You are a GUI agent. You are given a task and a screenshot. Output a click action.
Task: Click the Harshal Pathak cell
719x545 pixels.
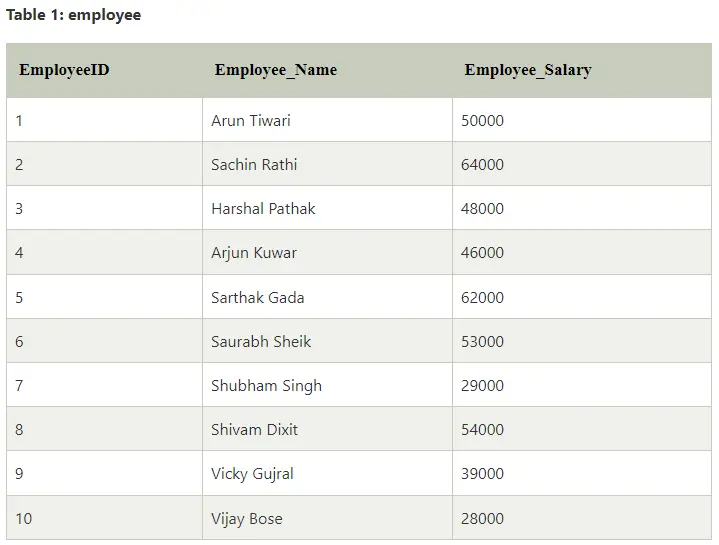(x=327, y=208)
